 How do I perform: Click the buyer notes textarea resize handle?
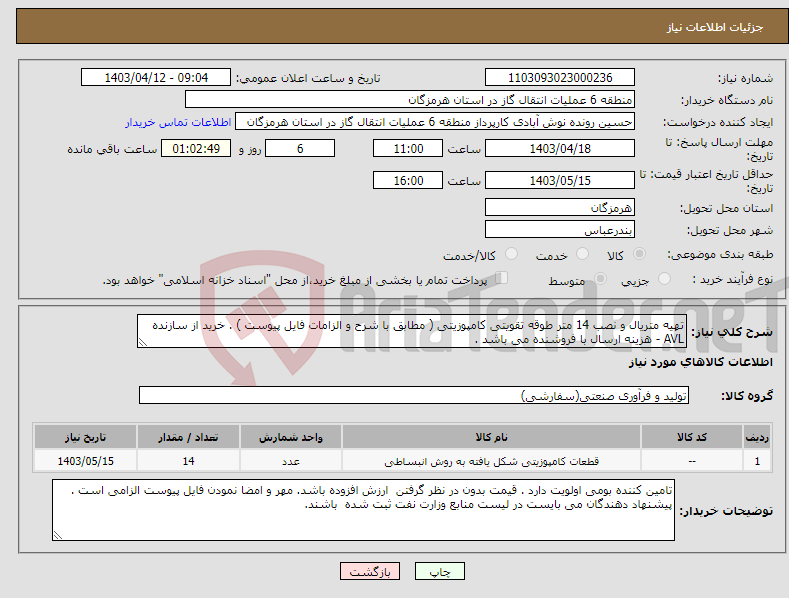click(58, 536)
